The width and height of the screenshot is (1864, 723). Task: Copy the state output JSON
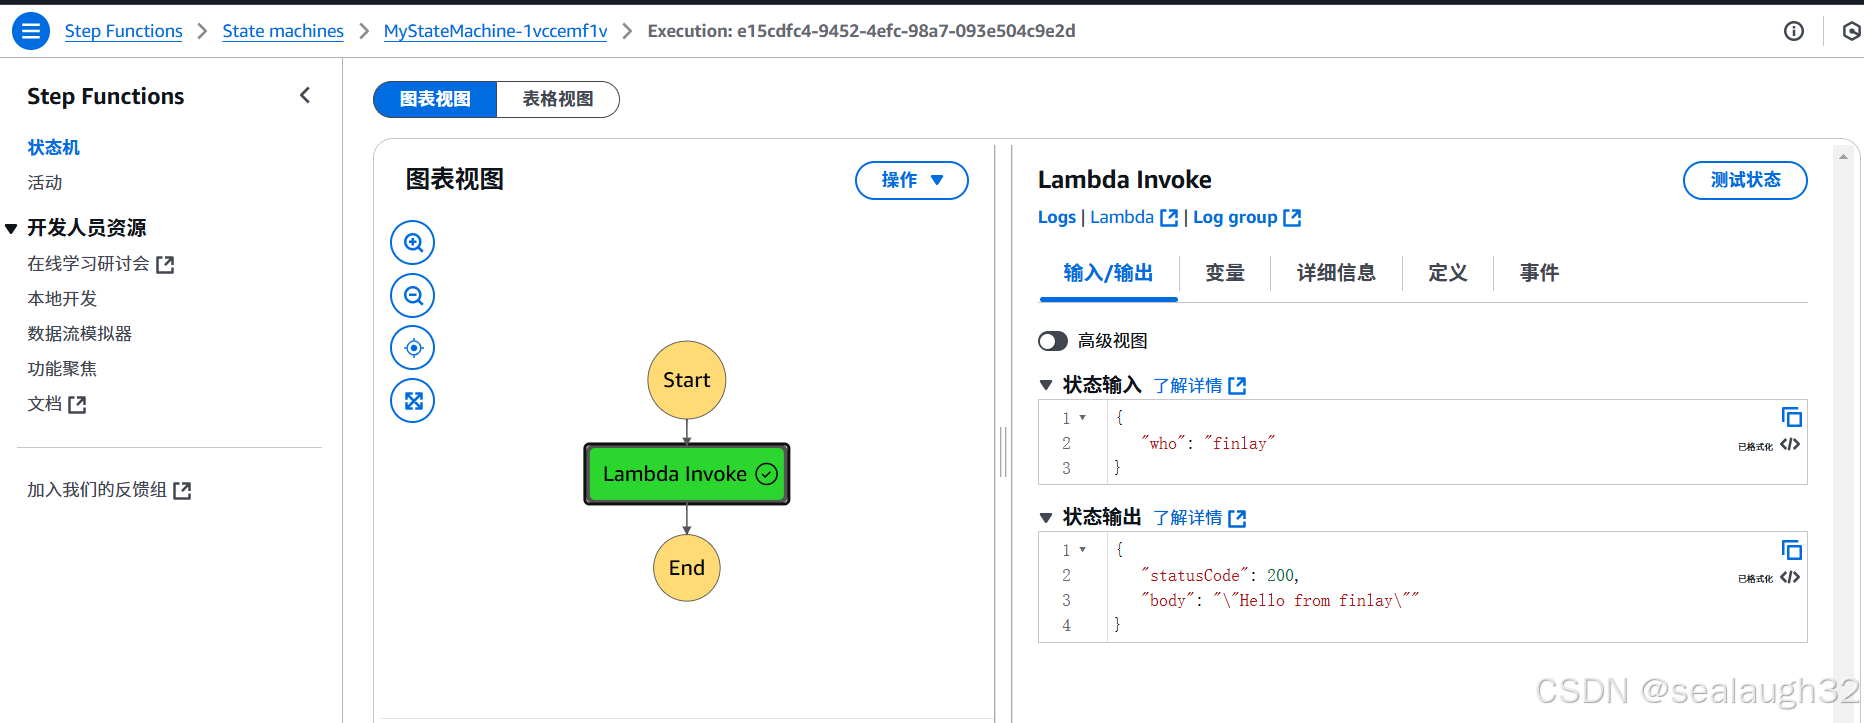(1791, 550)
